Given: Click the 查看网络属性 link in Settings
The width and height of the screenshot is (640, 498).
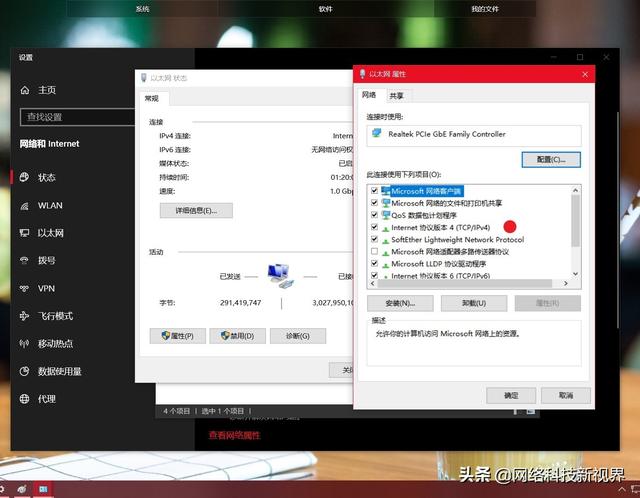Looking at the screenshot, I should [234, 436].
